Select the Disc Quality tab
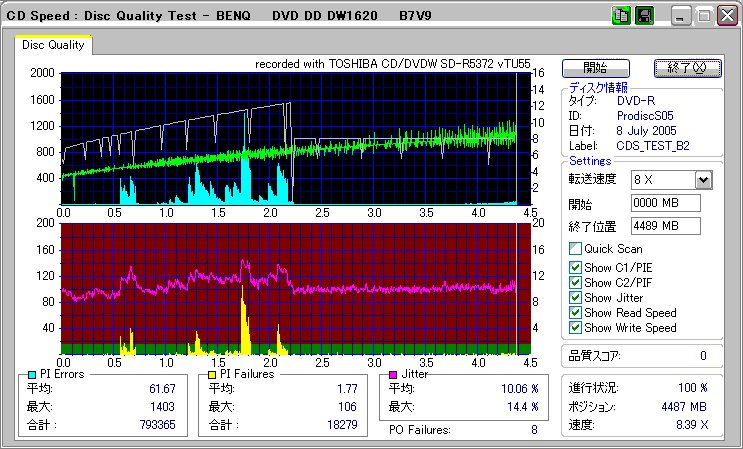Image resolution: width=743 pixels, height=449 pixels. point(53,45)
